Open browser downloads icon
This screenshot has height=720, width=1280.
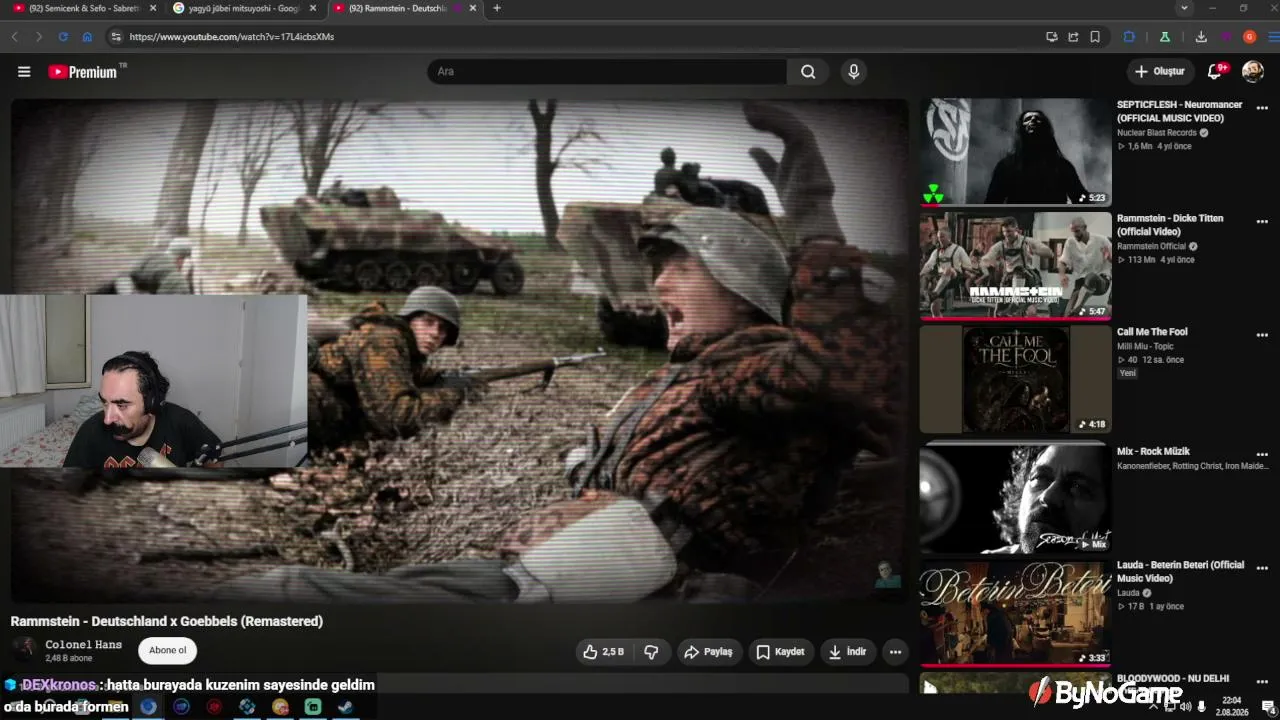click(1201, 37)
